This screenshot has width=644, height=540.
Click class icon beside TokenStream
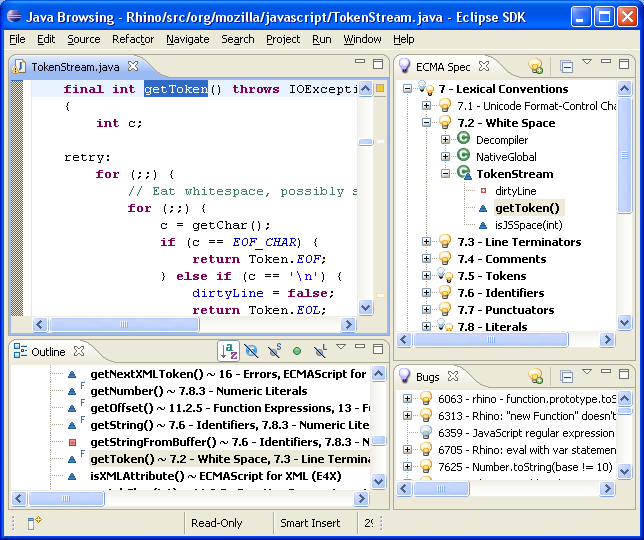[464, 173]
